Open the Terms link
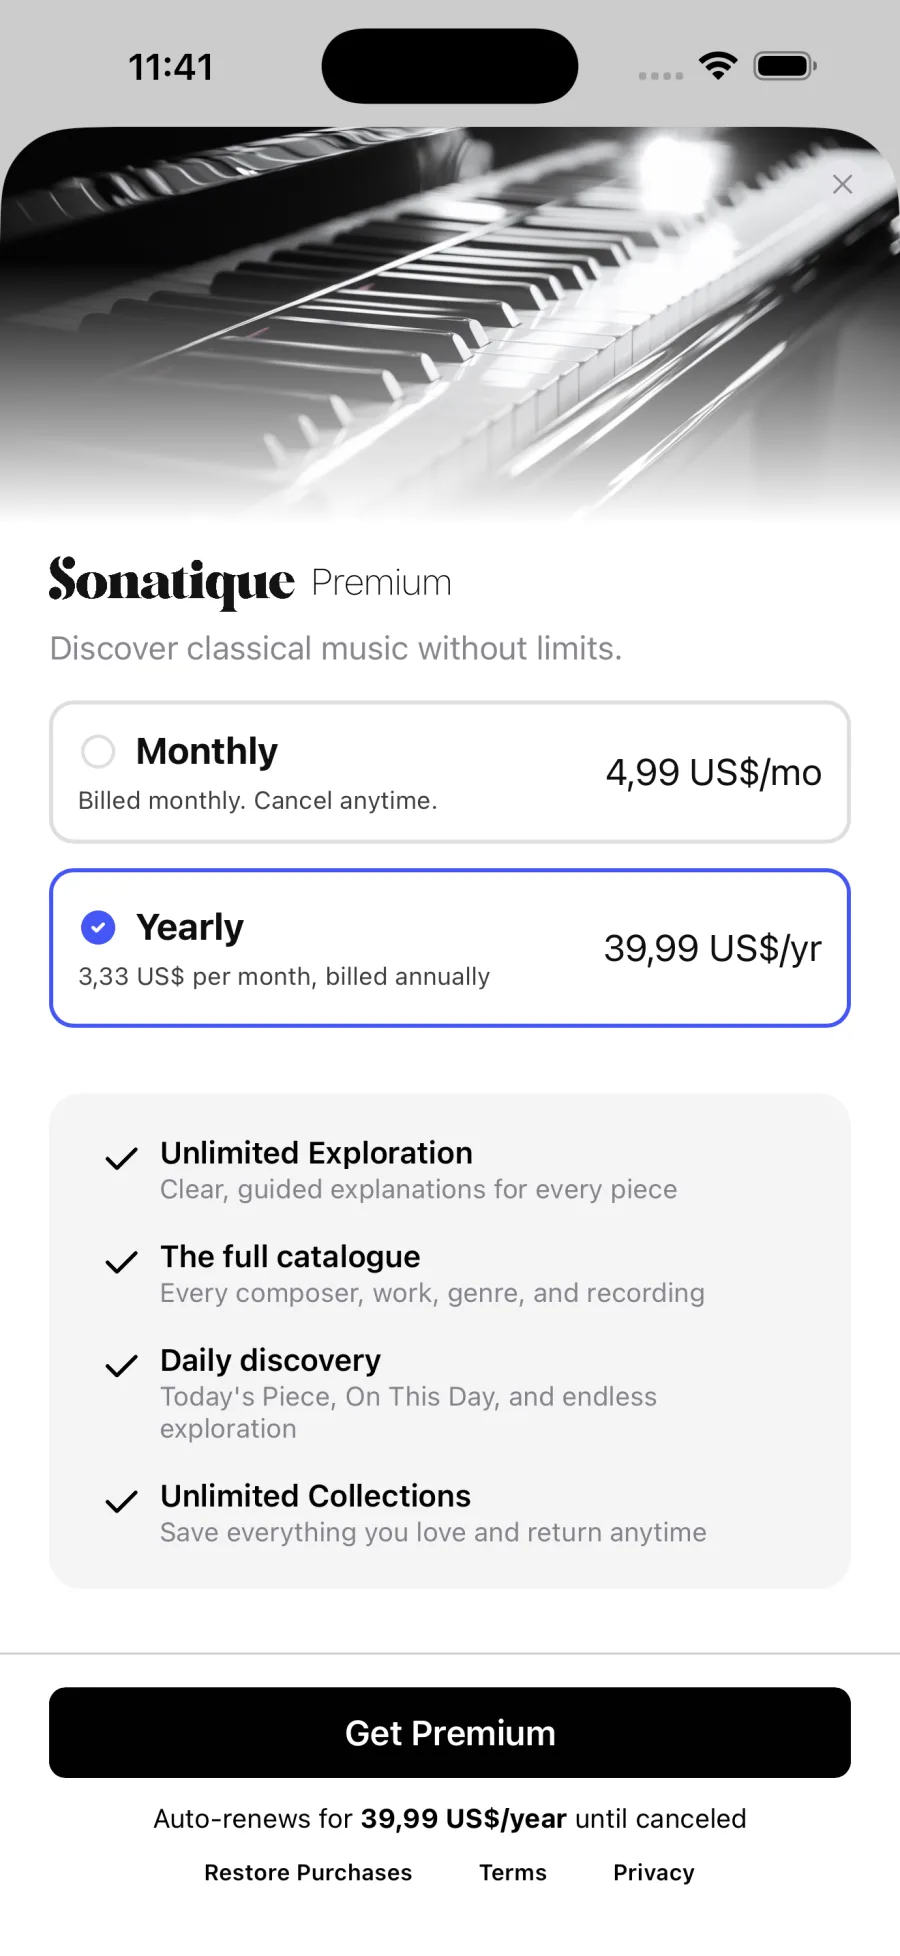The width and height of the screenshot is (900, 1956). pos(513,1872)
